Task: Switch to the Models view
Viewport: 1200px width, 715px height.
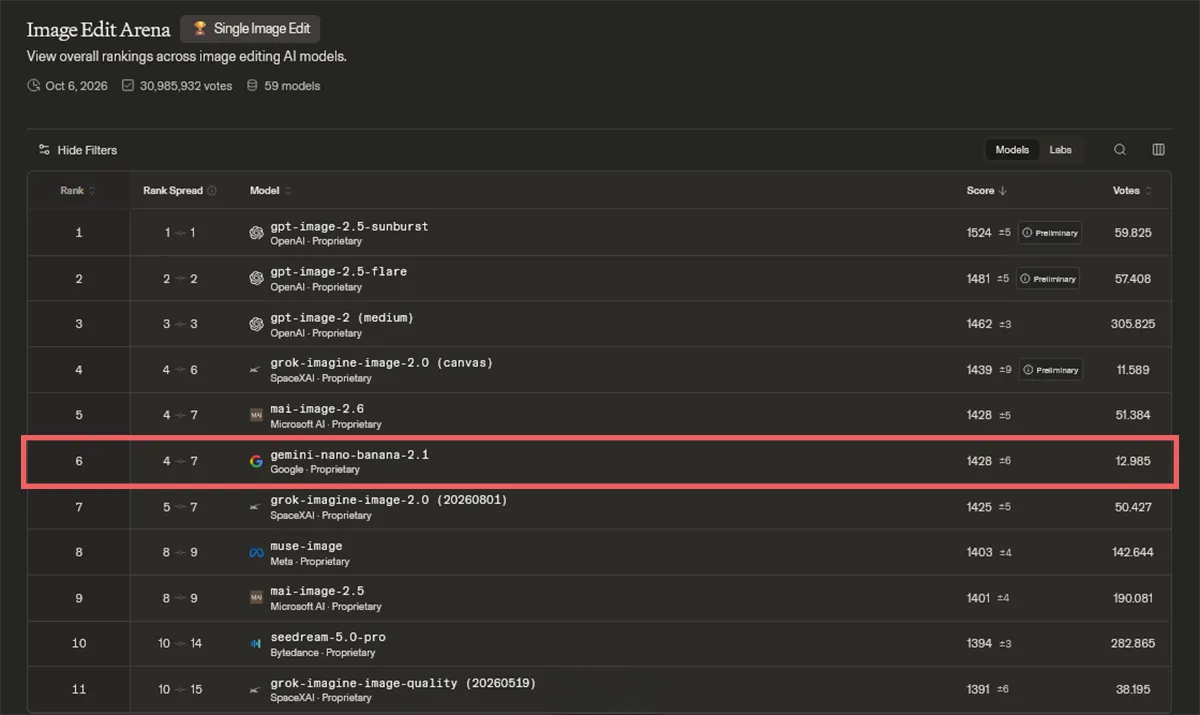Action: 1012,150
